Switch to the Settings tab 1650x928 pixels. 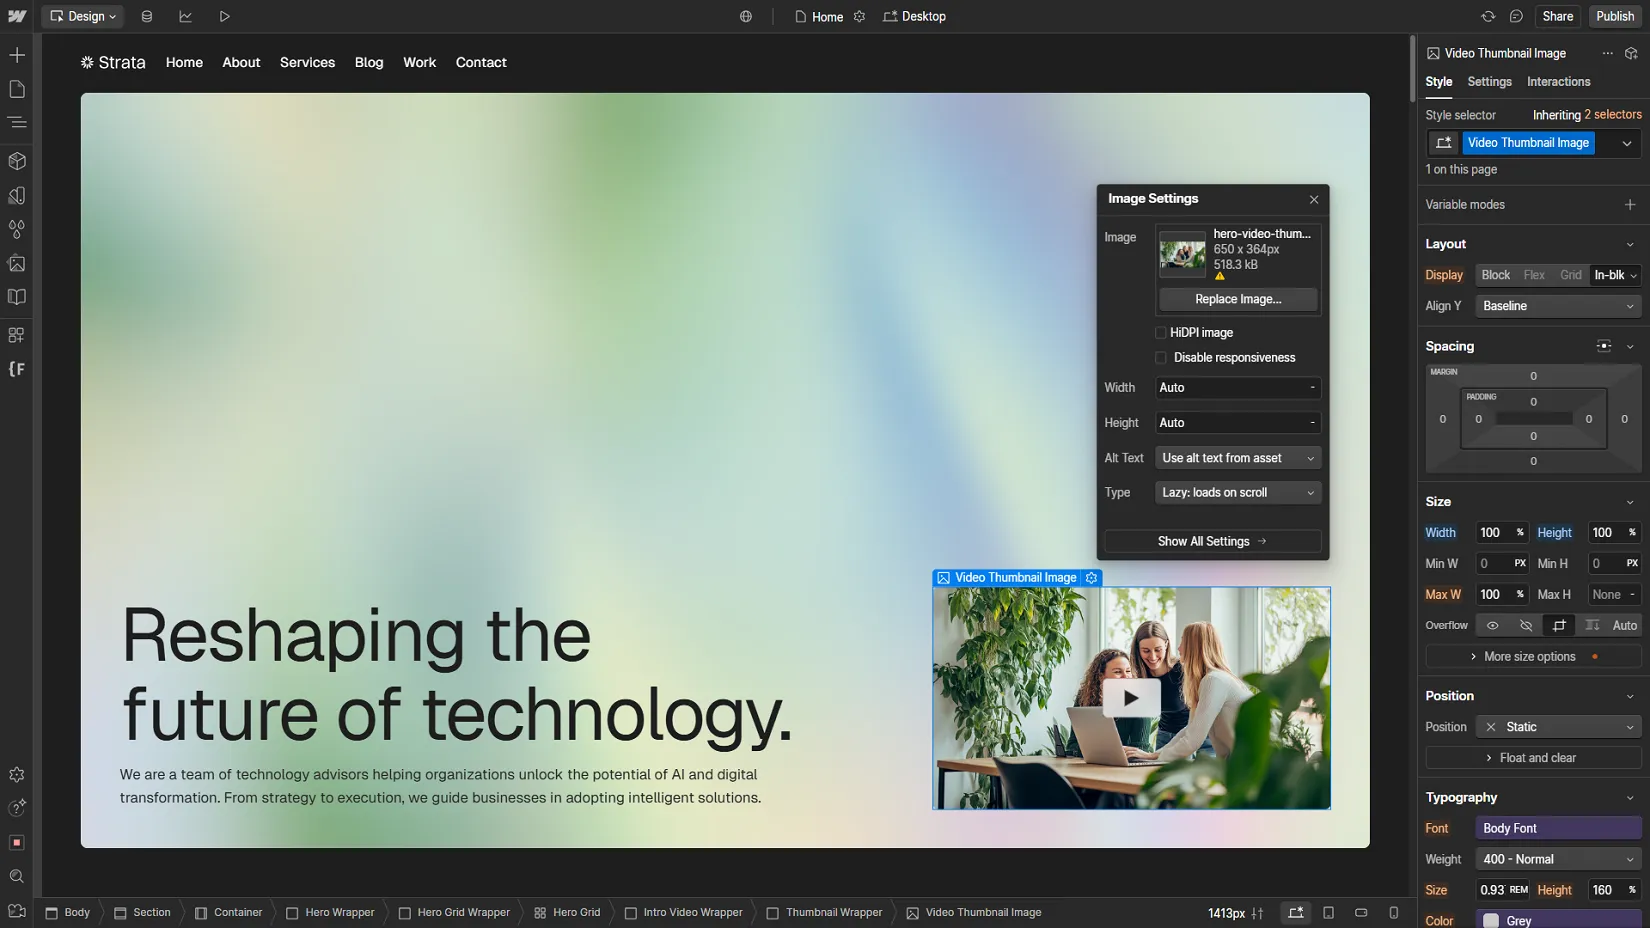click(1489, 82)
